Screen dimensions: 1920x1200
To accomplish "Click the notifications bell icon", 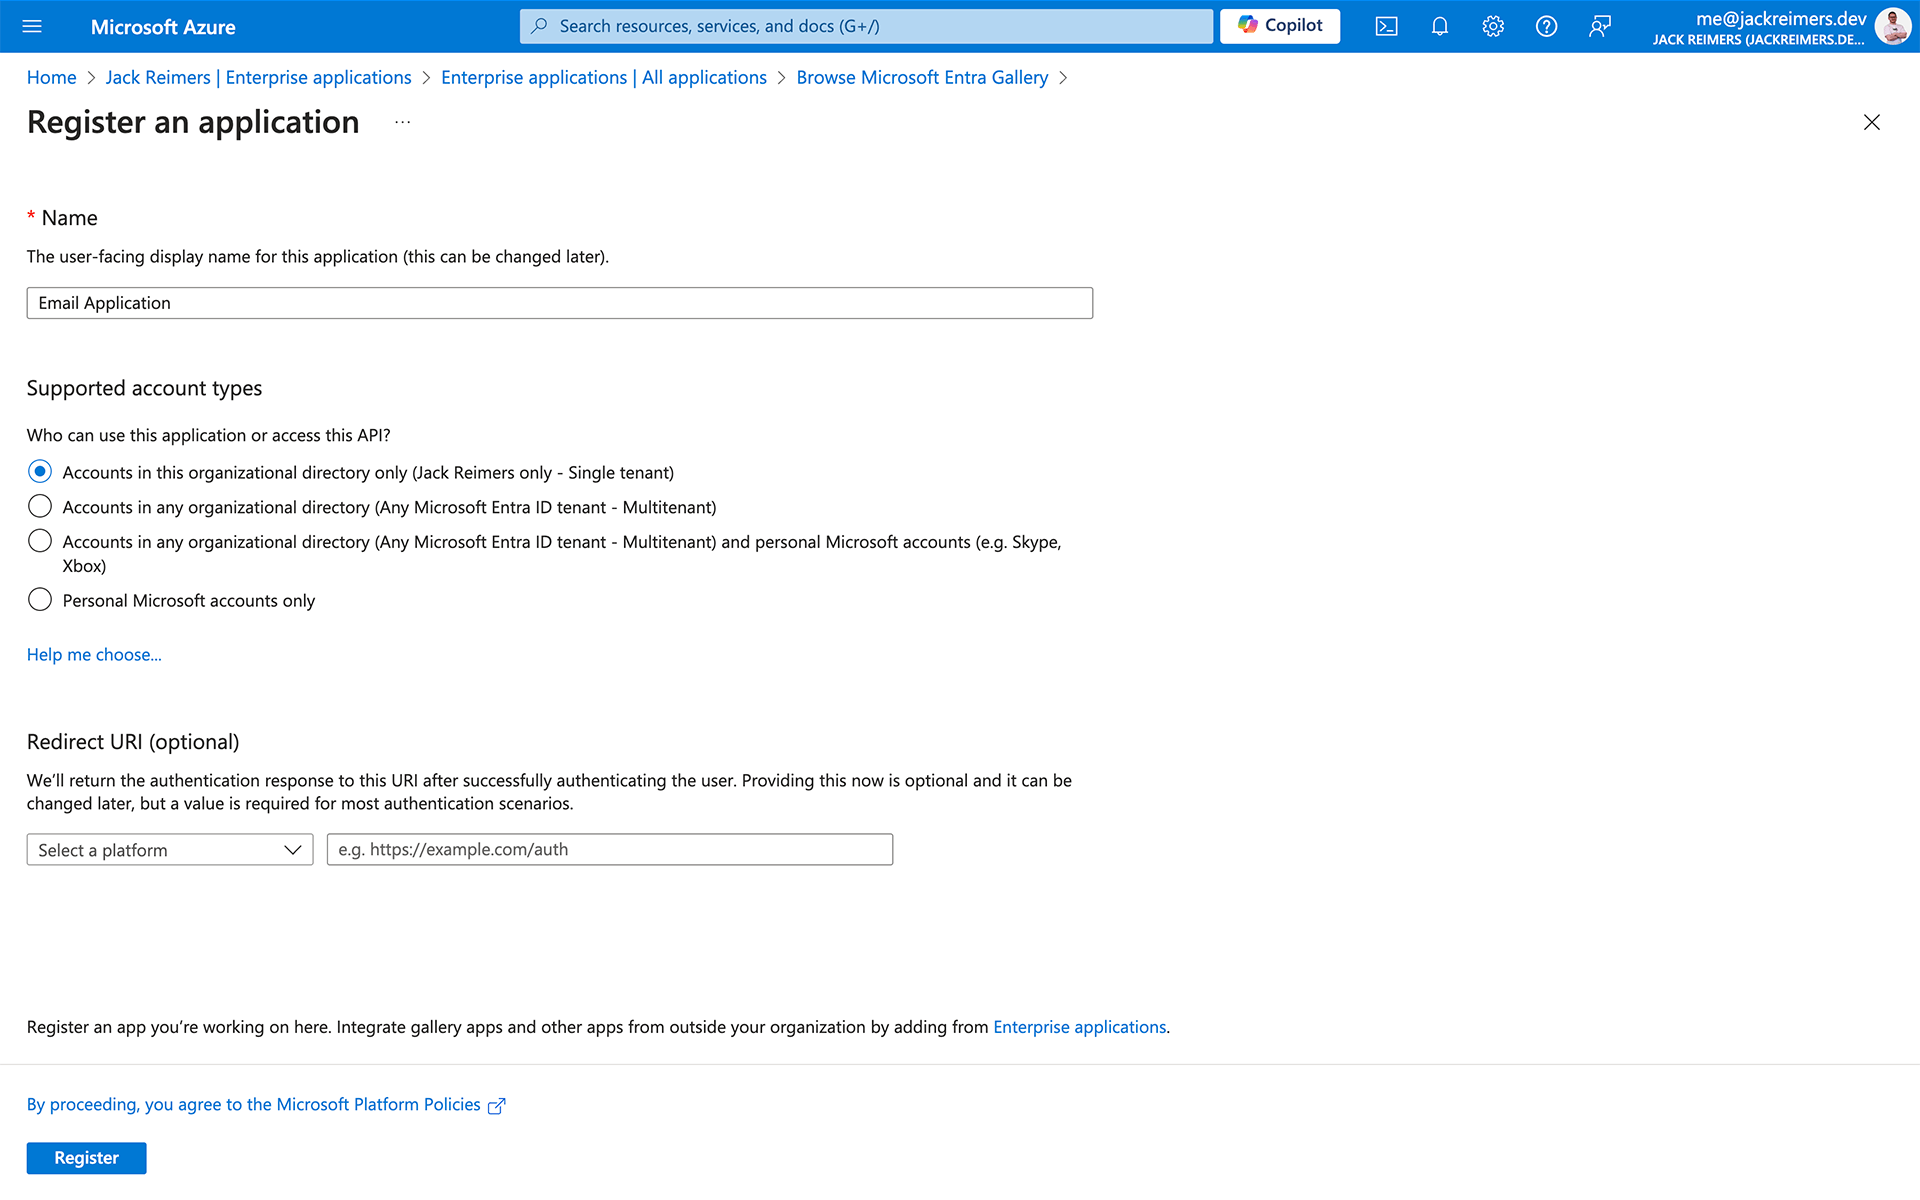I will [x=1439, y=25].
